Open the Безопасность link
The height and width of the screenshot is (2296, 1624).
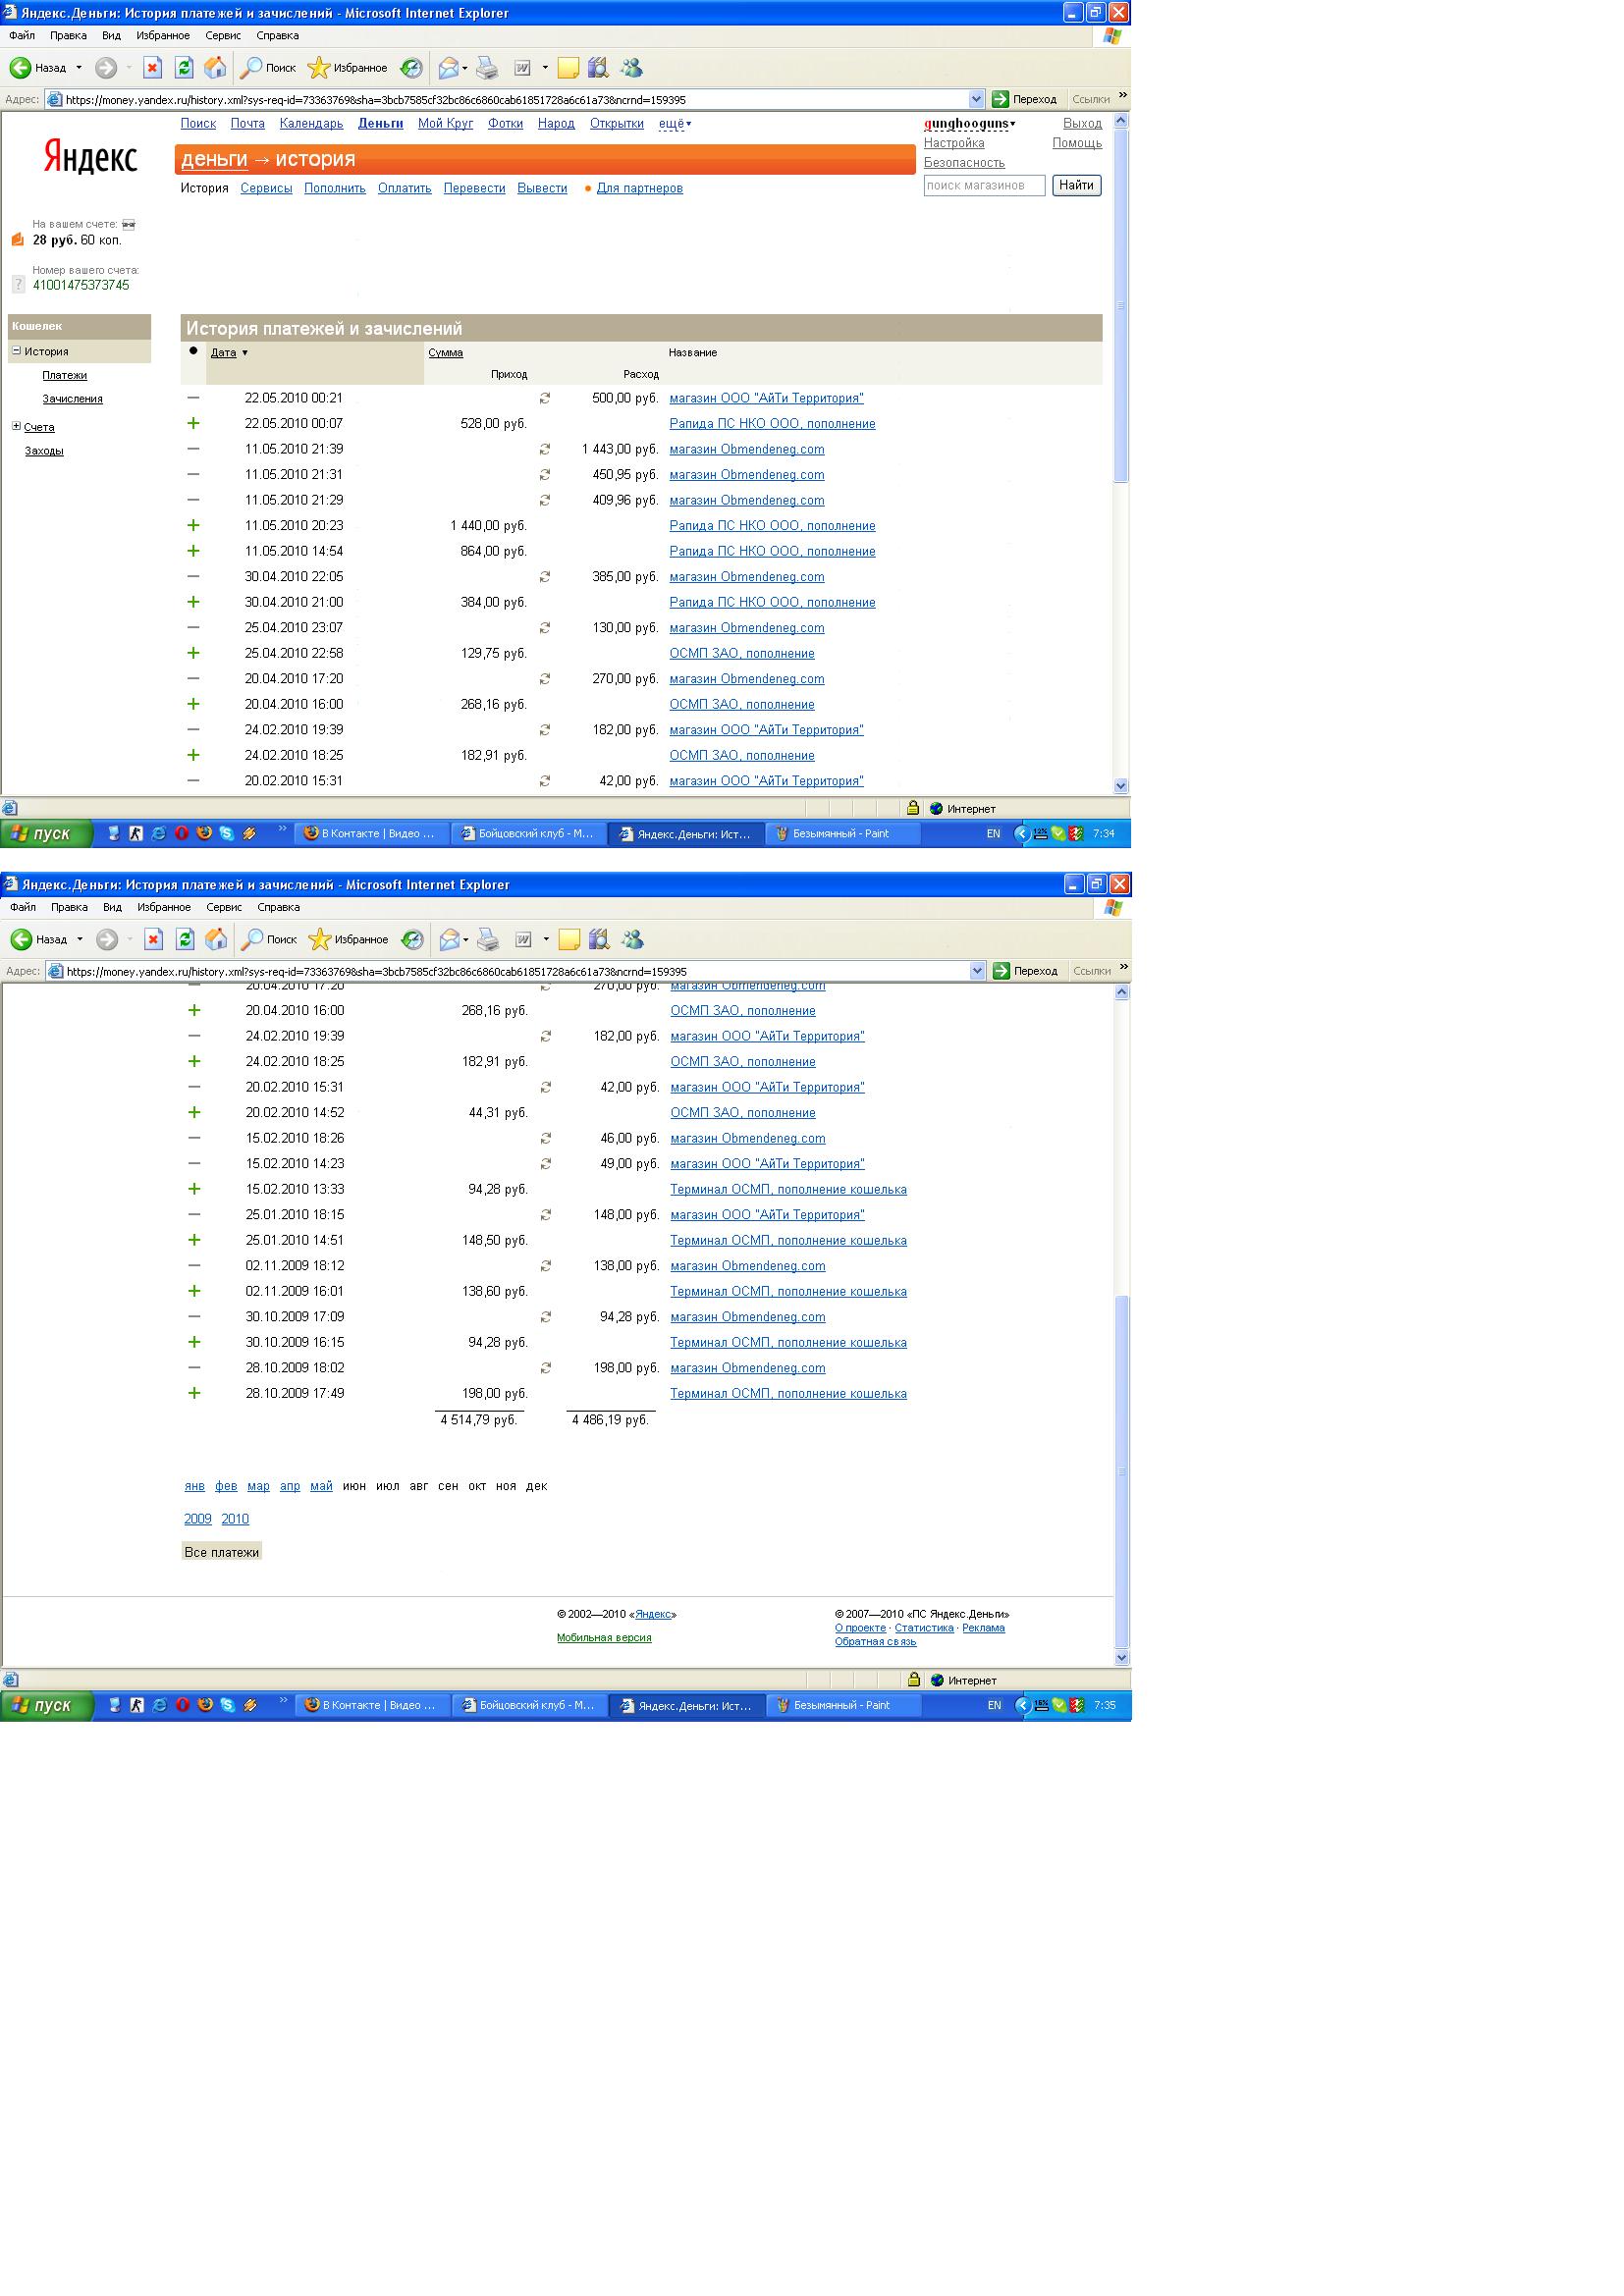click(964, 162)
